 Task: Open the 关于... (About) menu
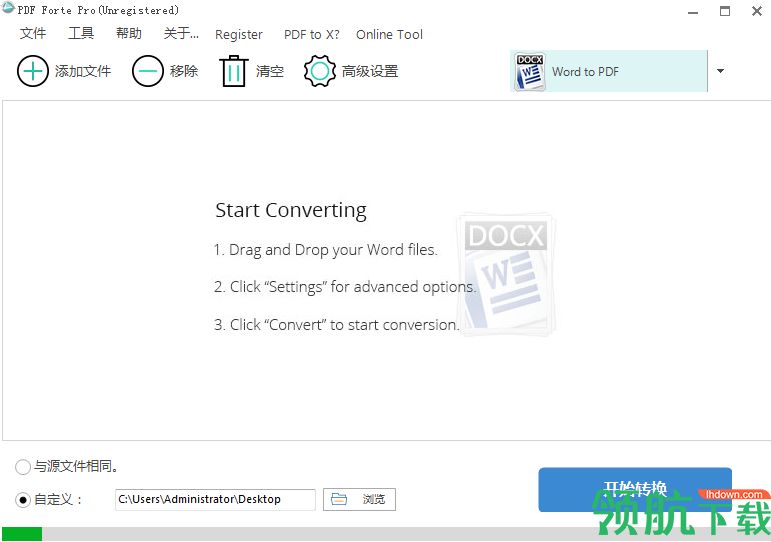[181, 33]
